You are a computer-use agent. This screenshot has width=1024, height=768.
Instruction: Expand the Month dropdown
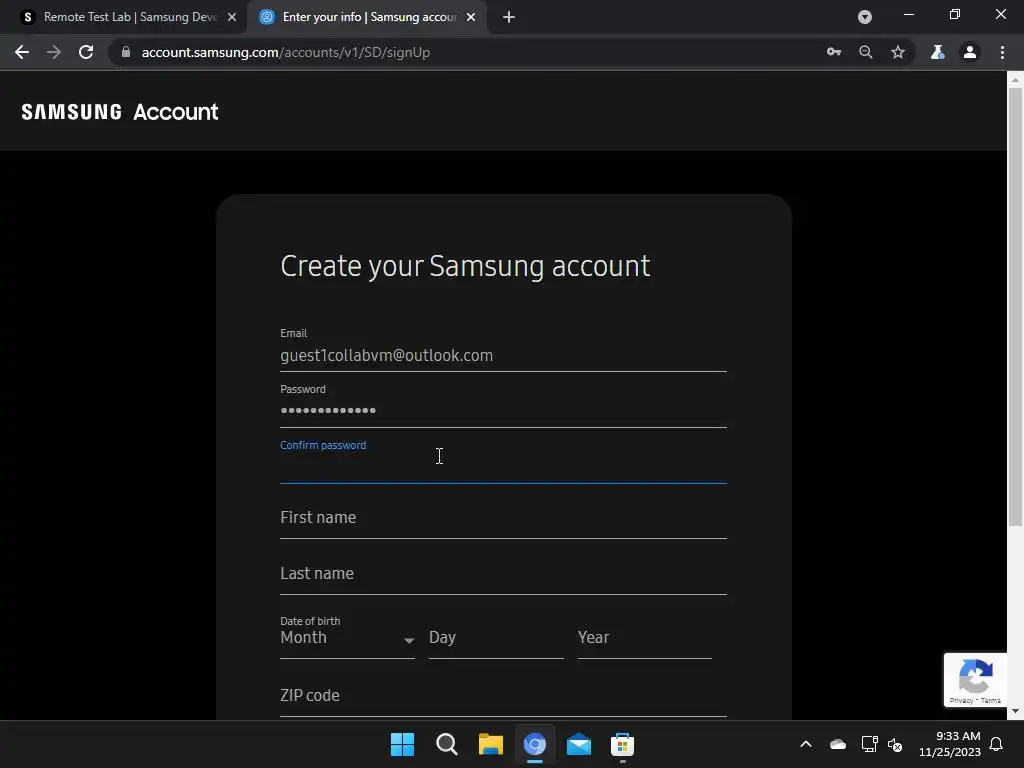(x=347, y=638)
